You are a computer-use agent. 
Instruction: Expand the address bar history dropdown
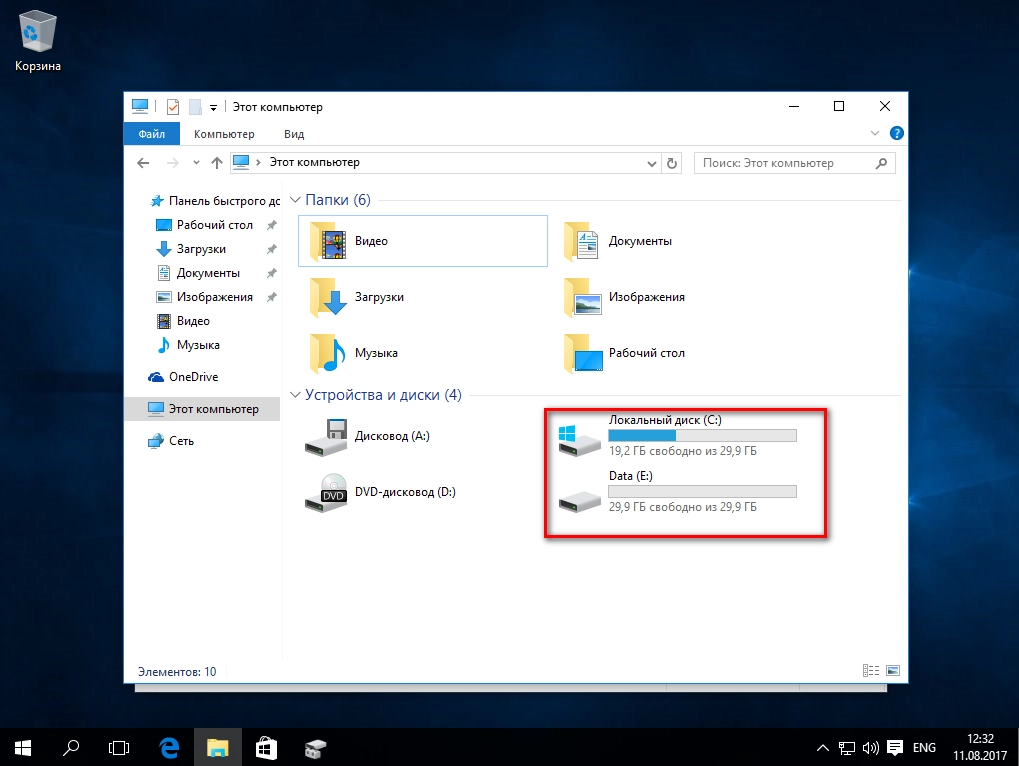point(652,163)
